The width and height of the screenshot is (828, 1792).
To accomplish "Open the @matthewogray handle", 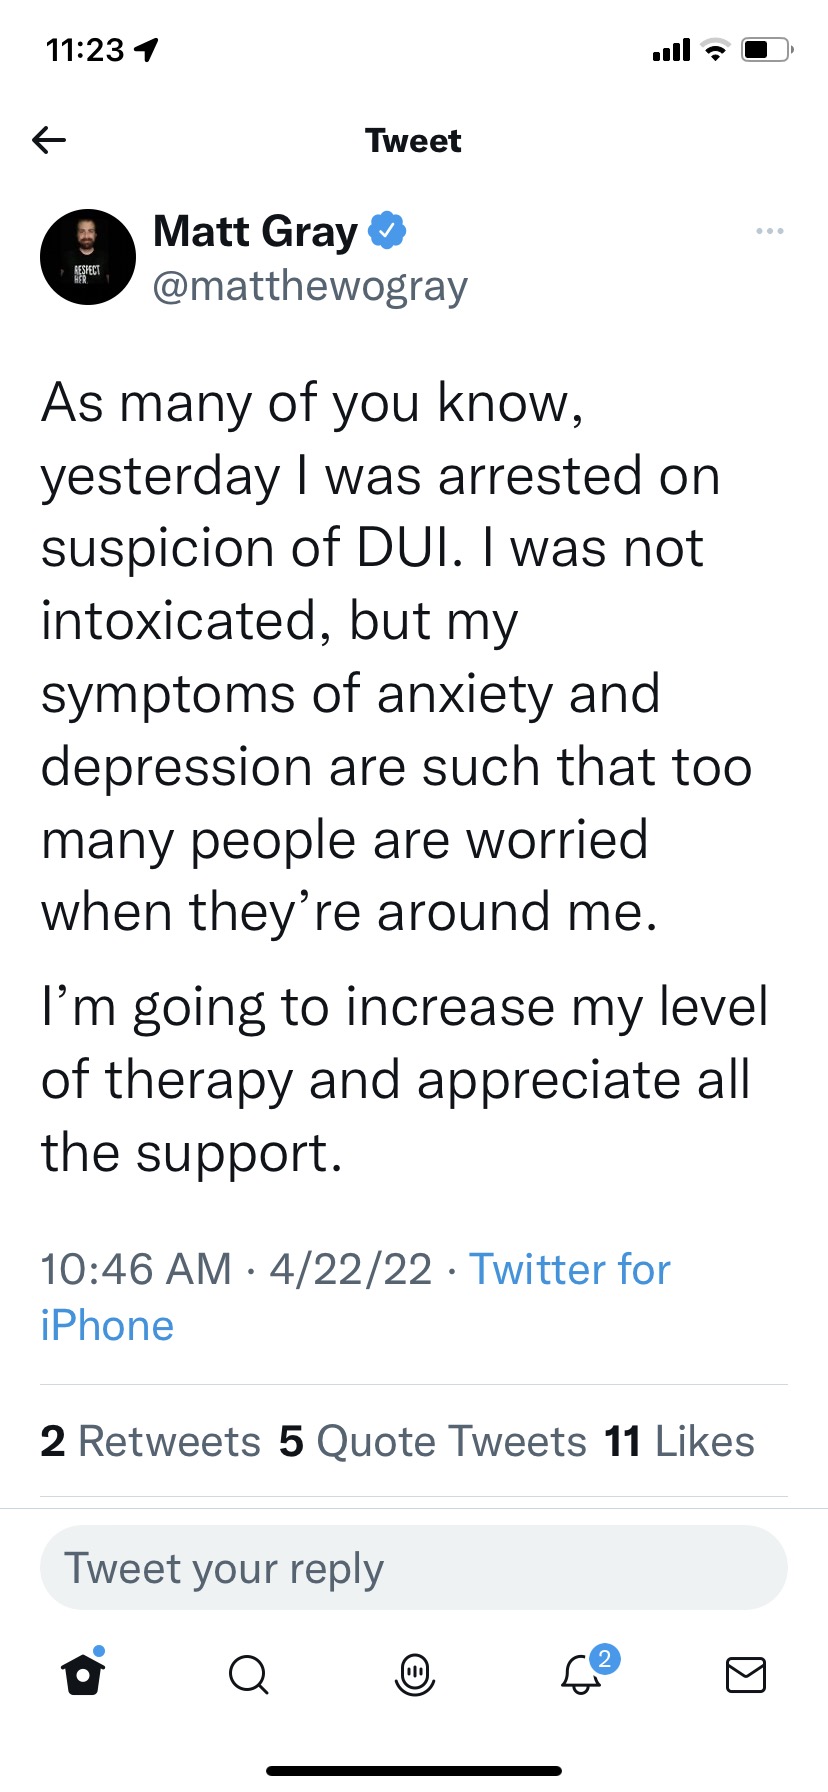I will point(310,287).
